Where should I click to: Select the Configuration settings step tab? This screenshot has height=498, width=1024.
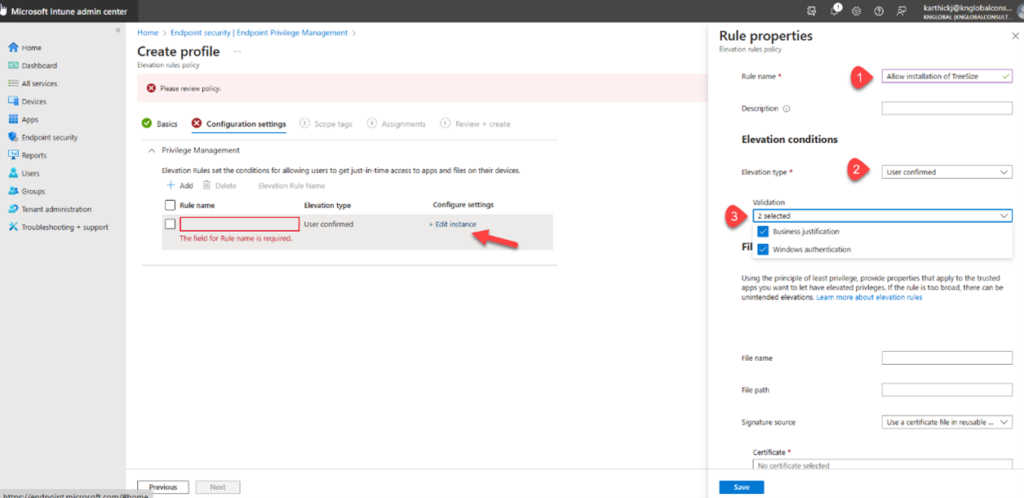(239, 124)
